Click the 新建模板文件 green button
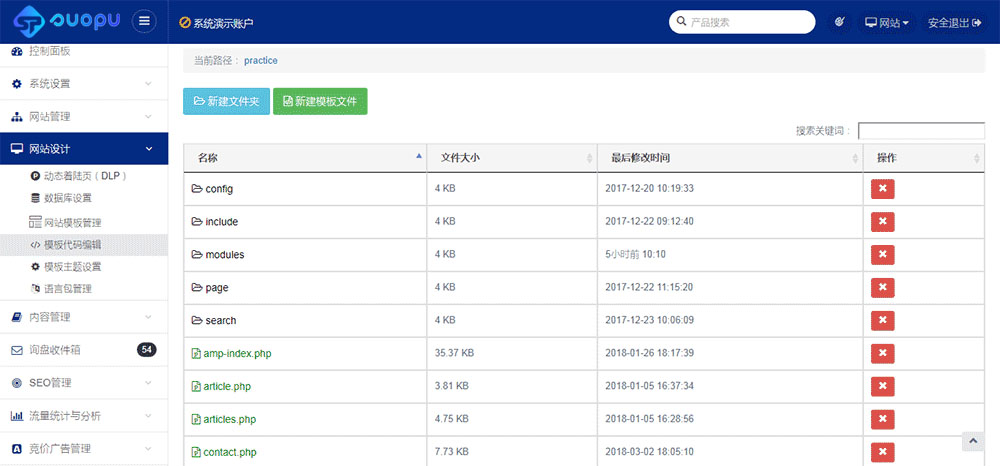This screenshot has height=466, width=1000. [x=320, y=101]
